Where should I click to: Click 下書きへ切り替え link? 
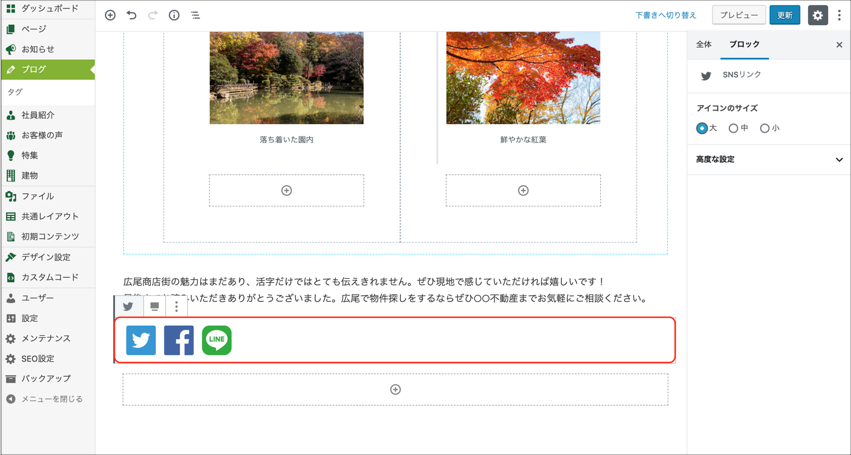[665, 15]
